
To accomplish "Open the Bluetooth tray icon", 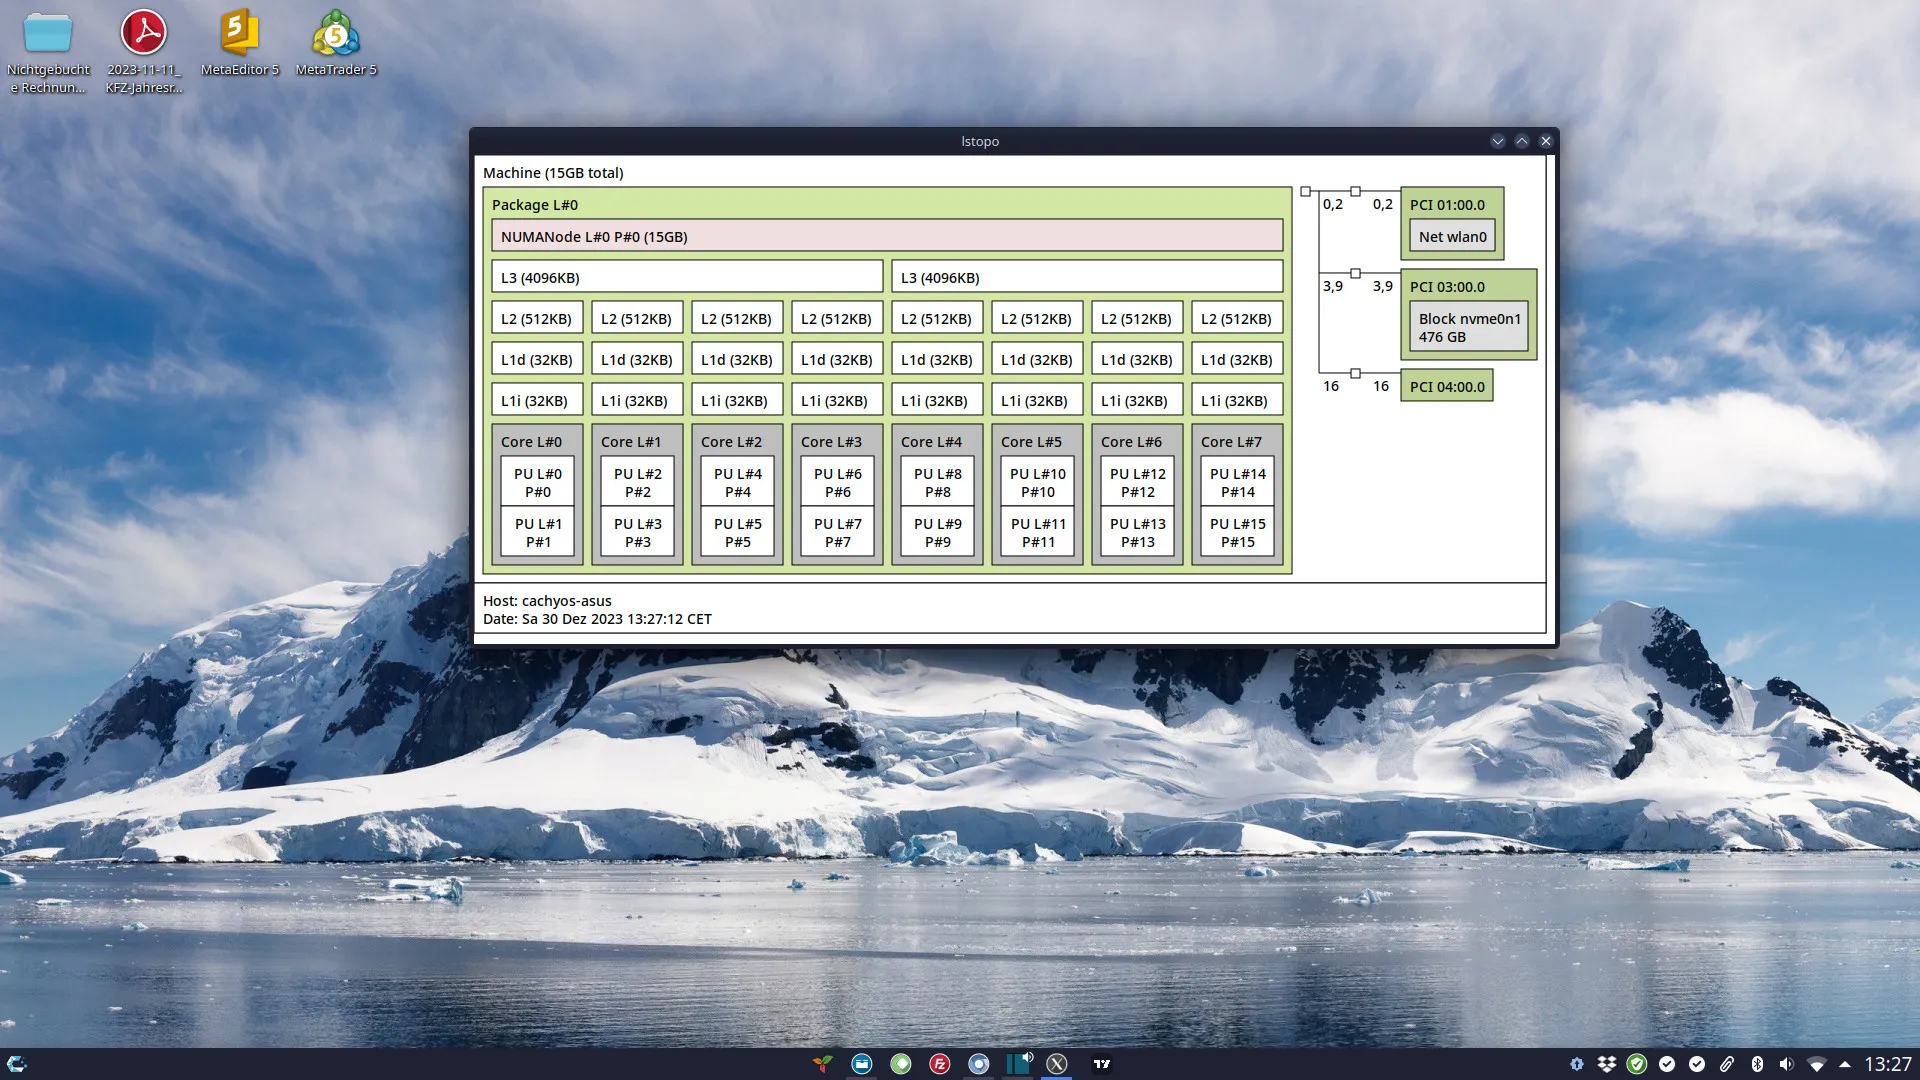I will tap(1757, 1064).
